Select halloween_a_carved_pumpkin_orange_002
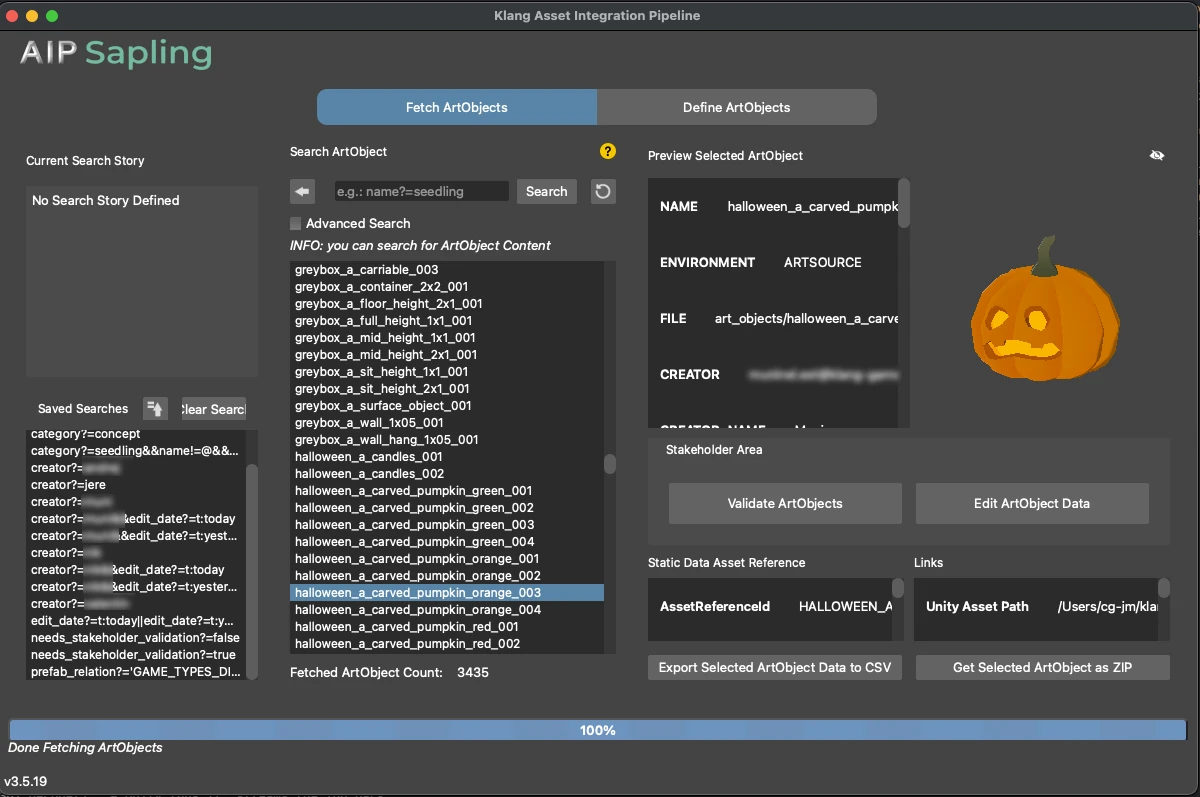The height and width of the screenshot is (797, 1200). 447,576
